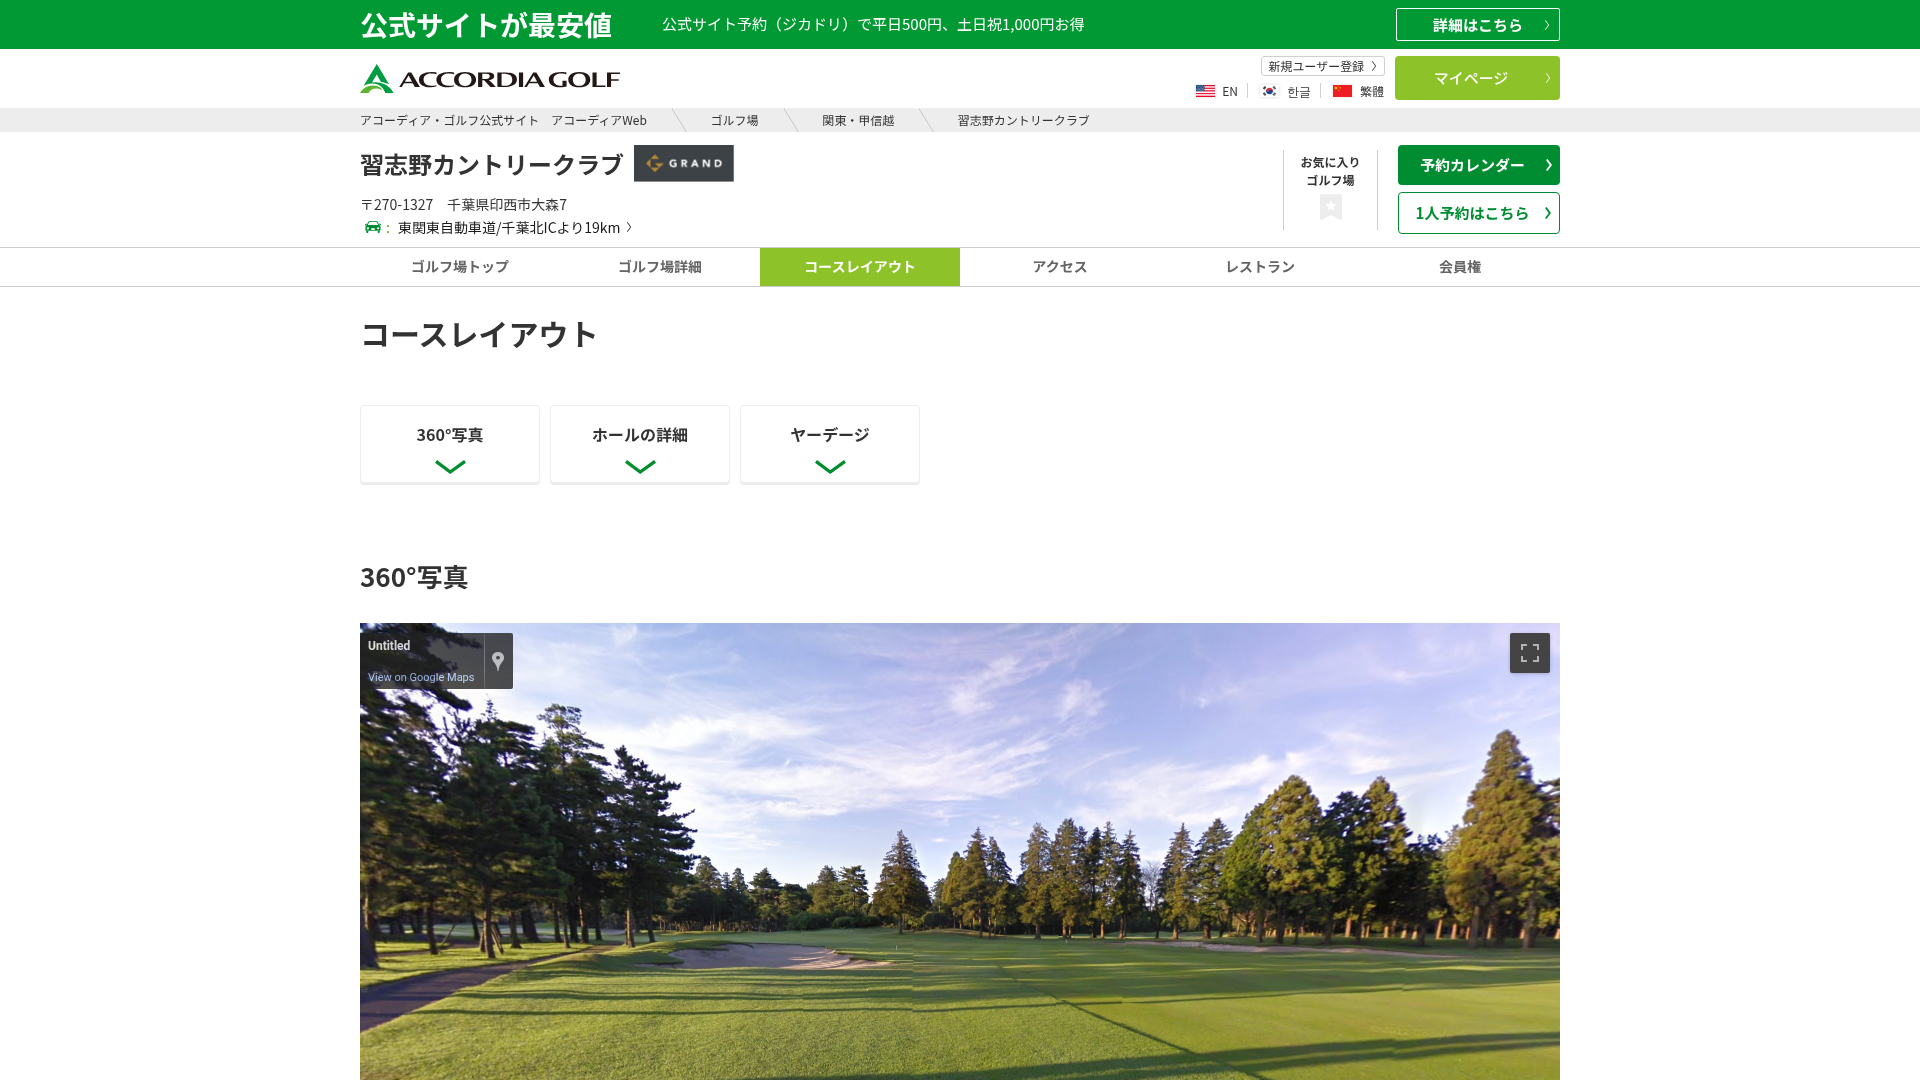
Task: Open the アクセス tab
Action: [x=1060, y=267]
